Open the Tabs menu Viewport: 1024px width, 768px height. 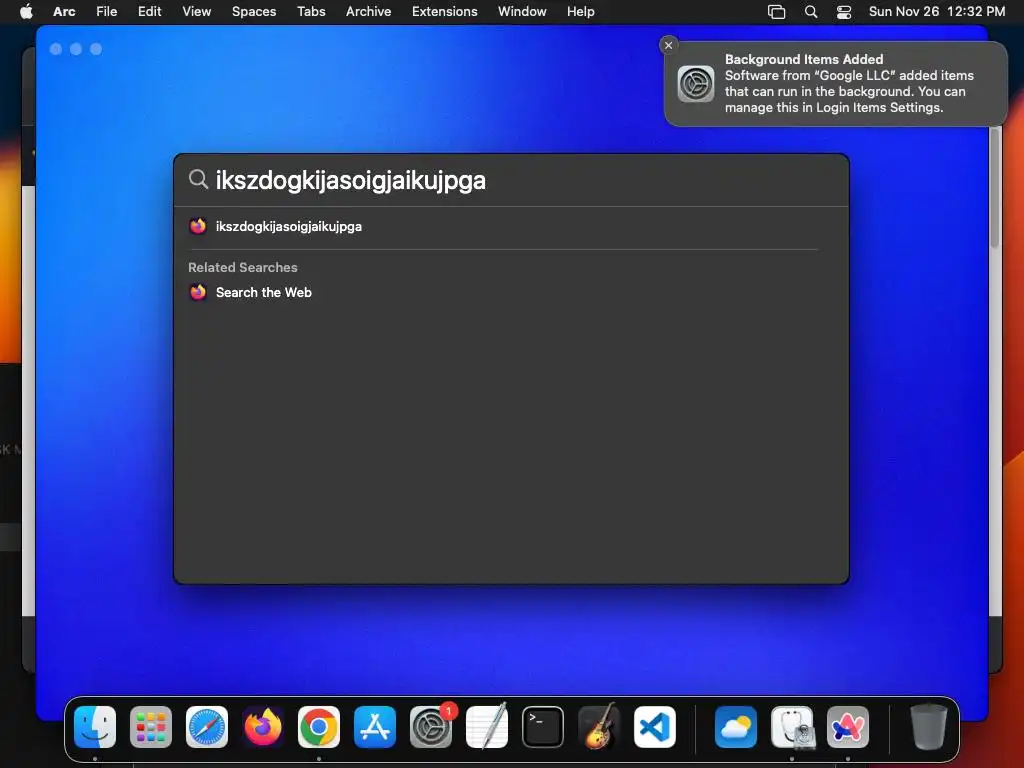(311, 11)
